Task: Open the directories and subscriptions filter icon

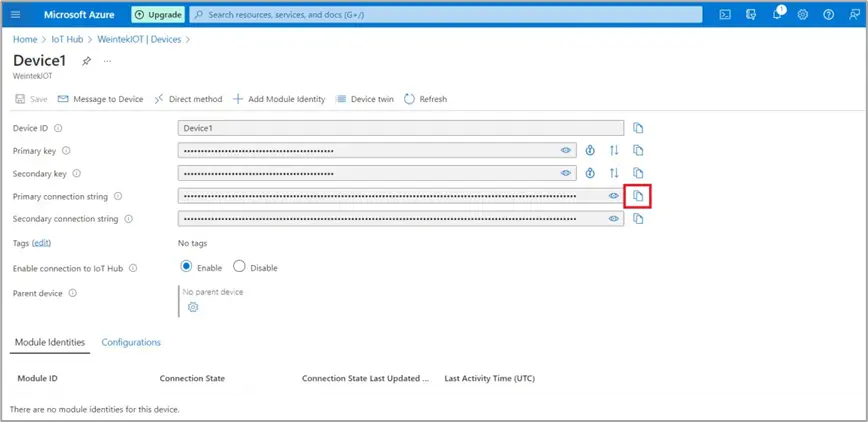Action: [751, 15]
